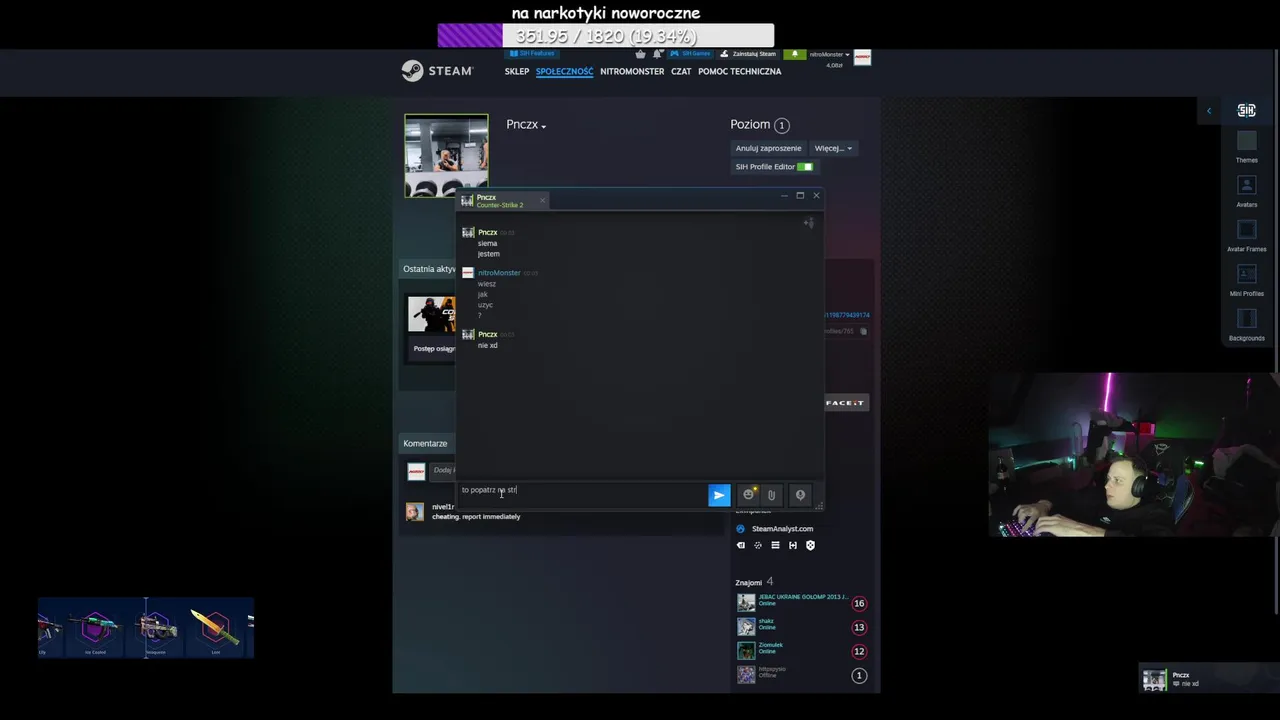Click the level 13 friend badge

[x=858, y=627]
